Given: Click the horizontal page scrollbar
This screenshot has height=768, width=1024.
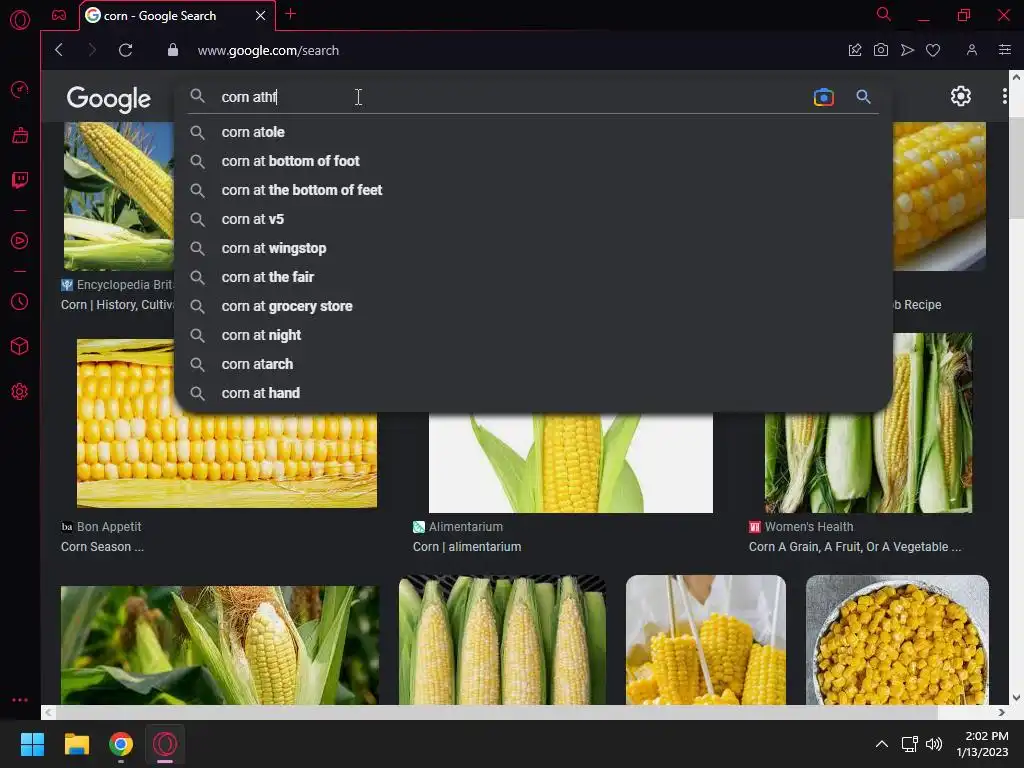Looking at the screenshot, I should [x=496, y=712].
